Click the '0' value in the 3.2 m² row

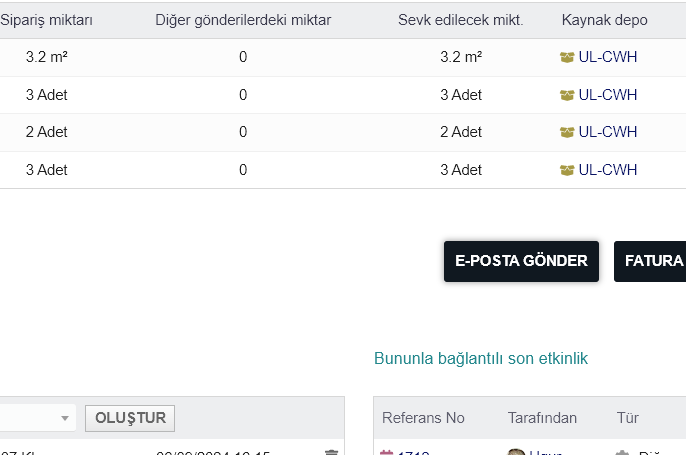click(x=243, y=57)
